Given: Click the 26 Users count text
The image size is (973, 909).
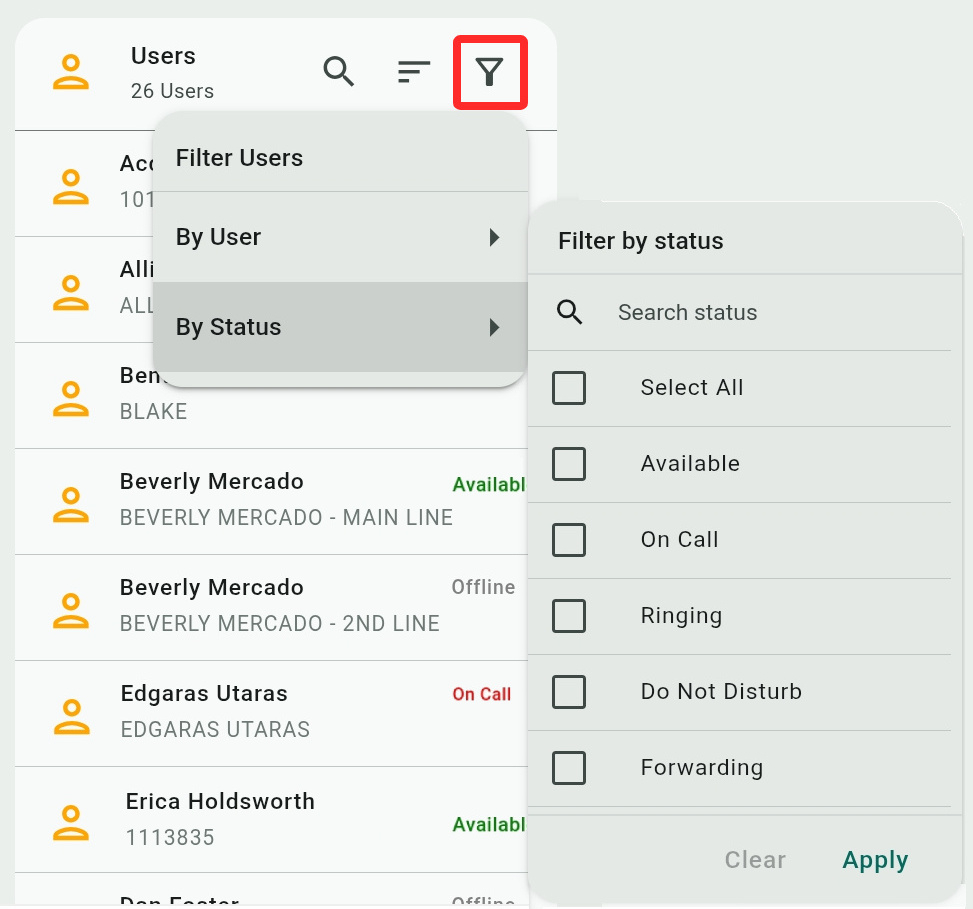Looking at the screenshot, I should pyautogui.click(x=172, y=91).
